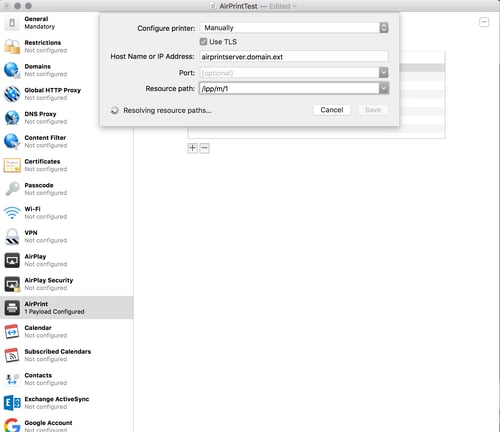The image size is (500, 432).
Task: Click the Cancel button
Action: coord(332,110)
